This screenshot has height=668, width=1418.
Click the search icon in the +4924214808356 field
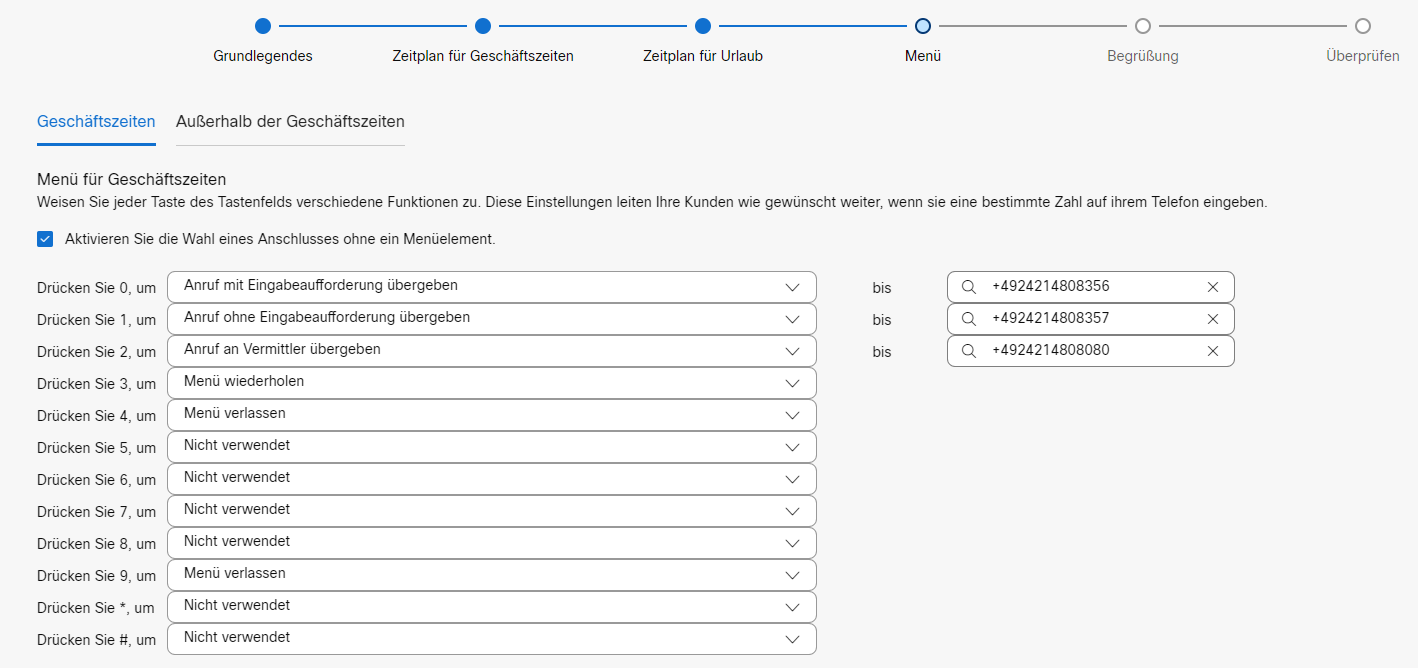[x=968, y=287]
